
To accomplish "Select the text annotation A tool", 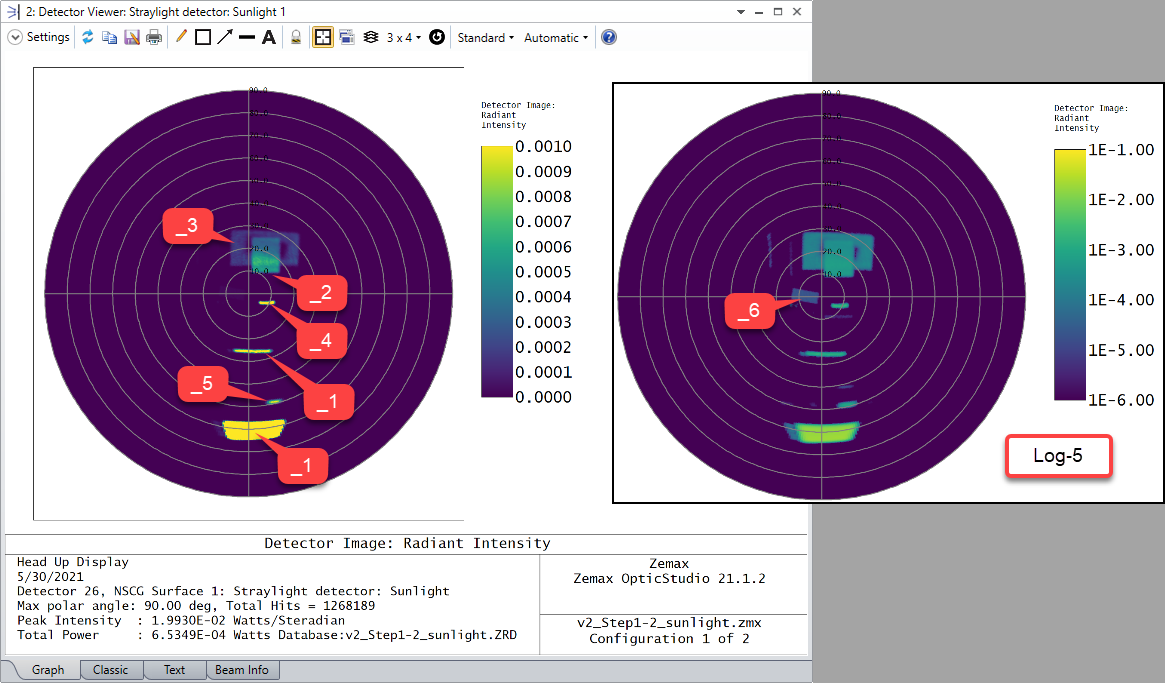I will point(269,37).
